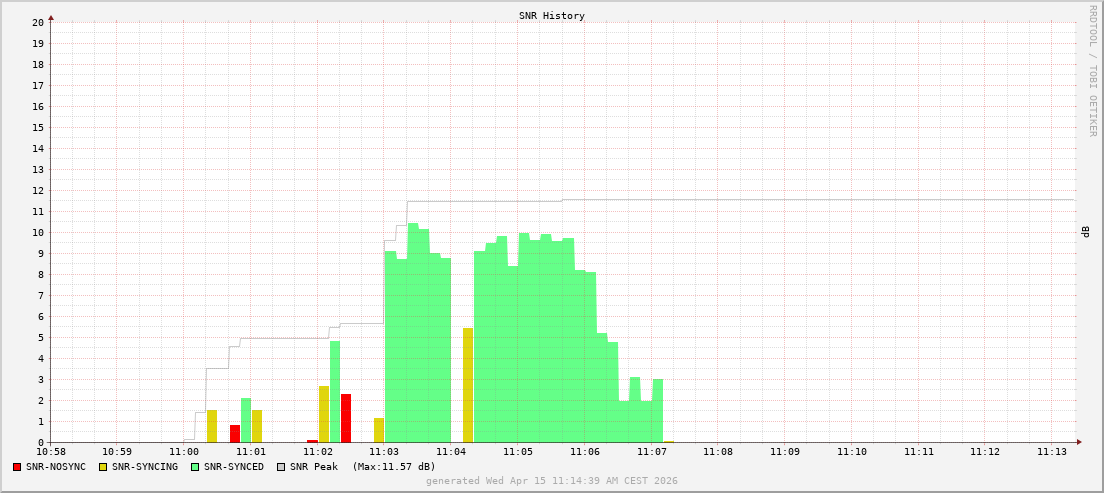Click the yellow SNR-SYNCING legend swatch
This screenshot has height=493, width=1104.
tap(103, 467)
